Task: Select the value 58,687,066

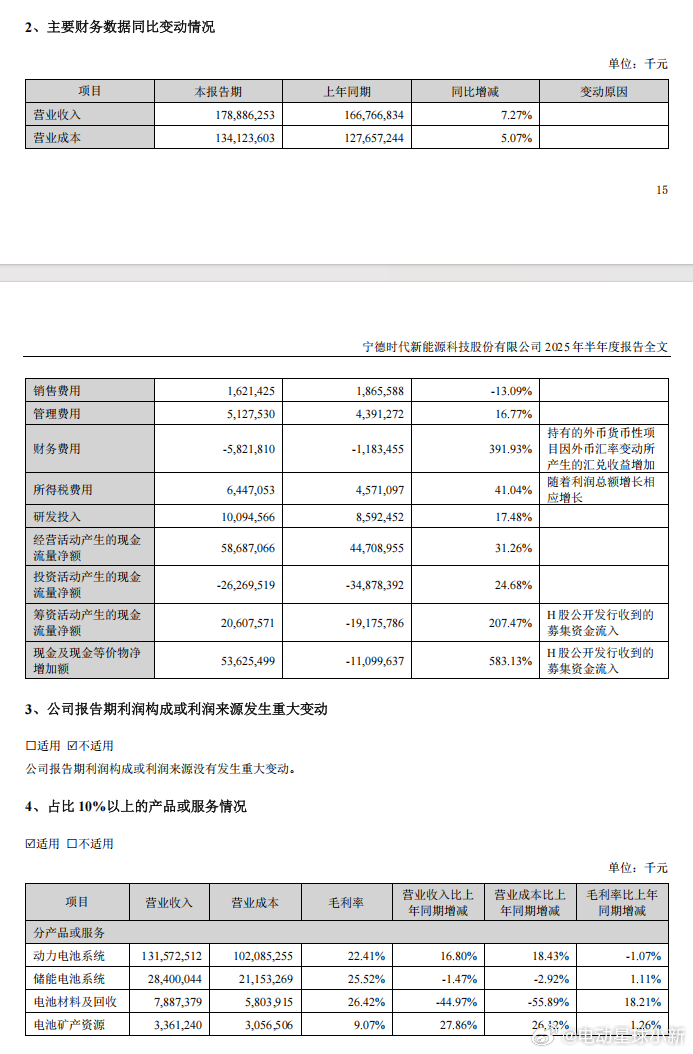Action: coord(248,548)
